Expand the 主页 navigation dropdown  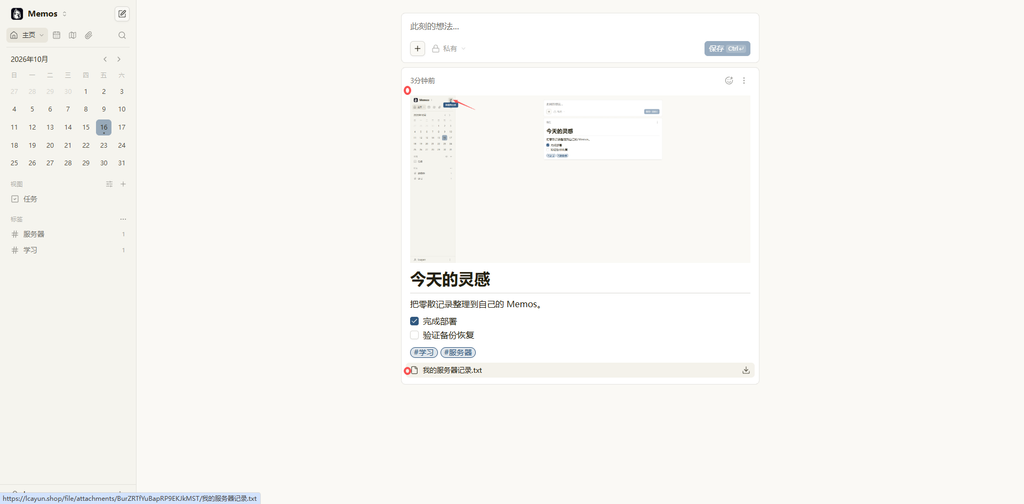(27, 35)
